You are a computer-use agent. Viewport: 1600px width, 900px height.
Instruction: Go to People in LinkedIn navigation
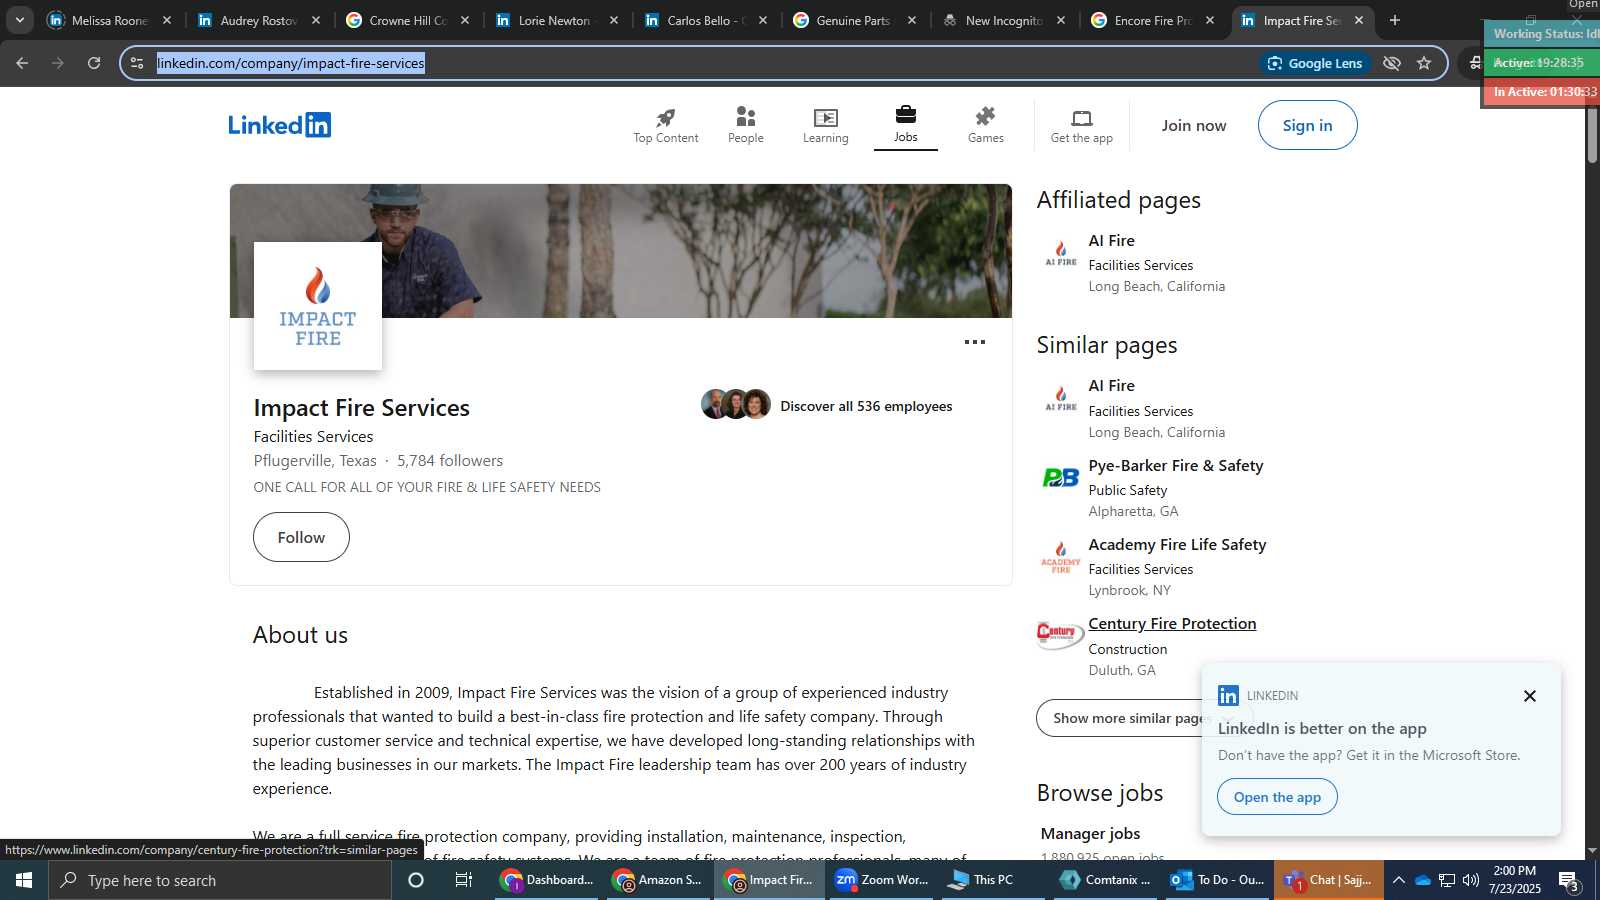point(746,126)
